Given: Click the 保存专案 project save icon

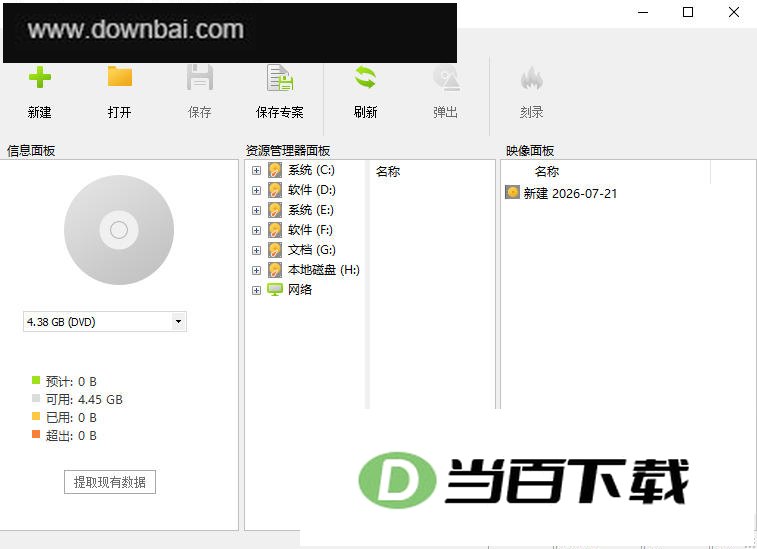Looking at the screenshot, I should [280, 78].
